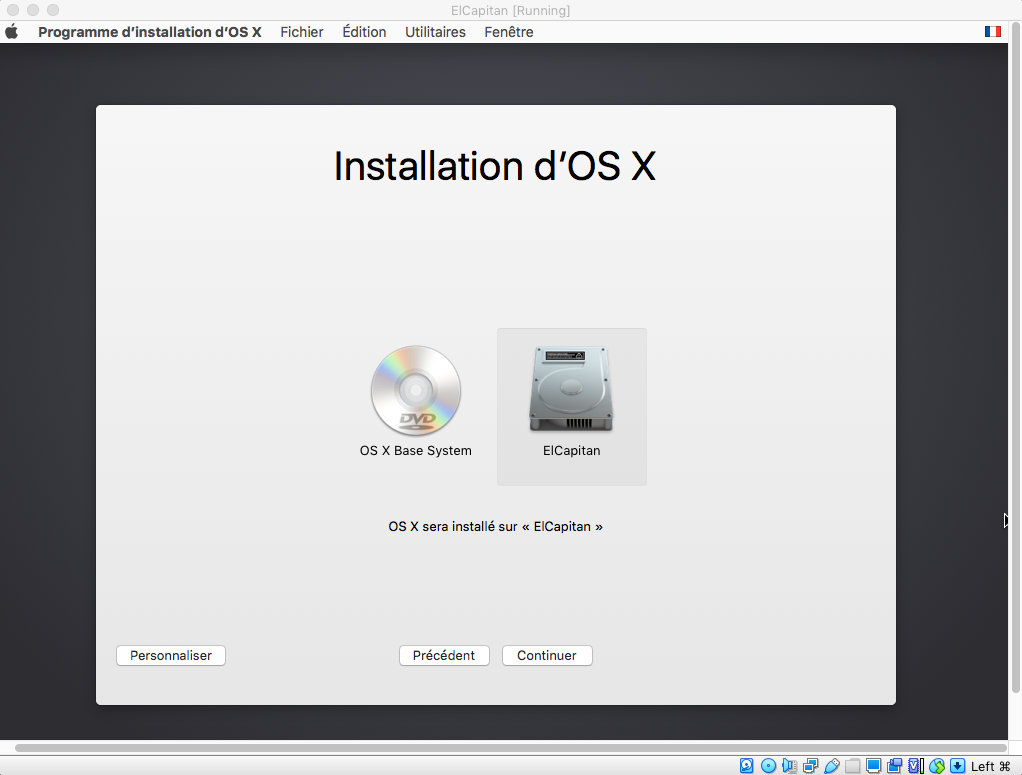Viewport: 1022px width, 775px height.
Task: Click the Left ⌘ host key label
Action: click(991, 767)
